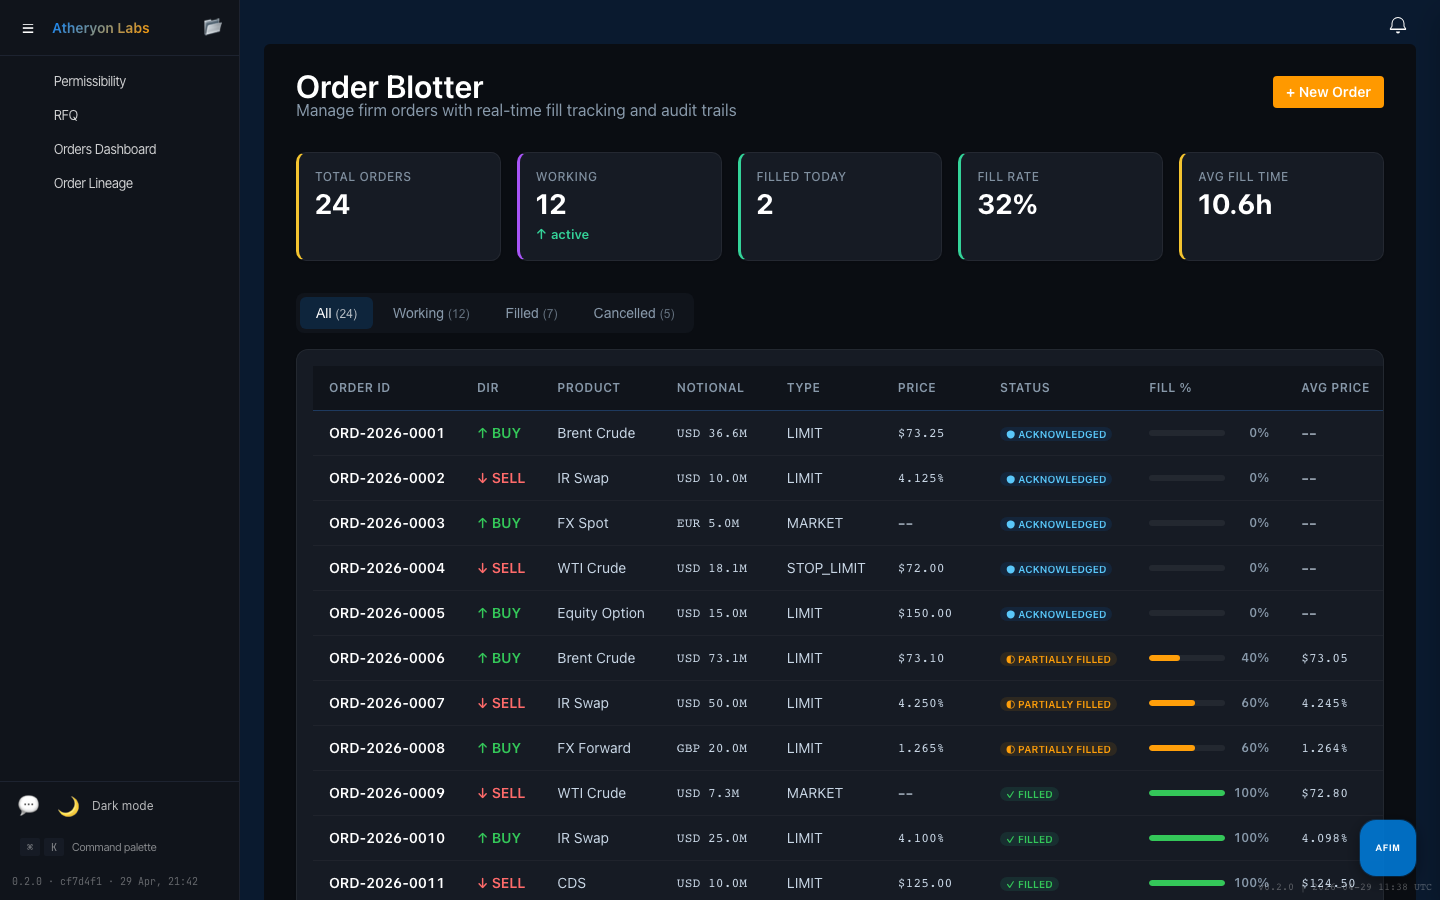This screenshot has height=900, width=1440.
Task: Click SELL direction for ORD-2026-0002
Action: tap(501, 478)
